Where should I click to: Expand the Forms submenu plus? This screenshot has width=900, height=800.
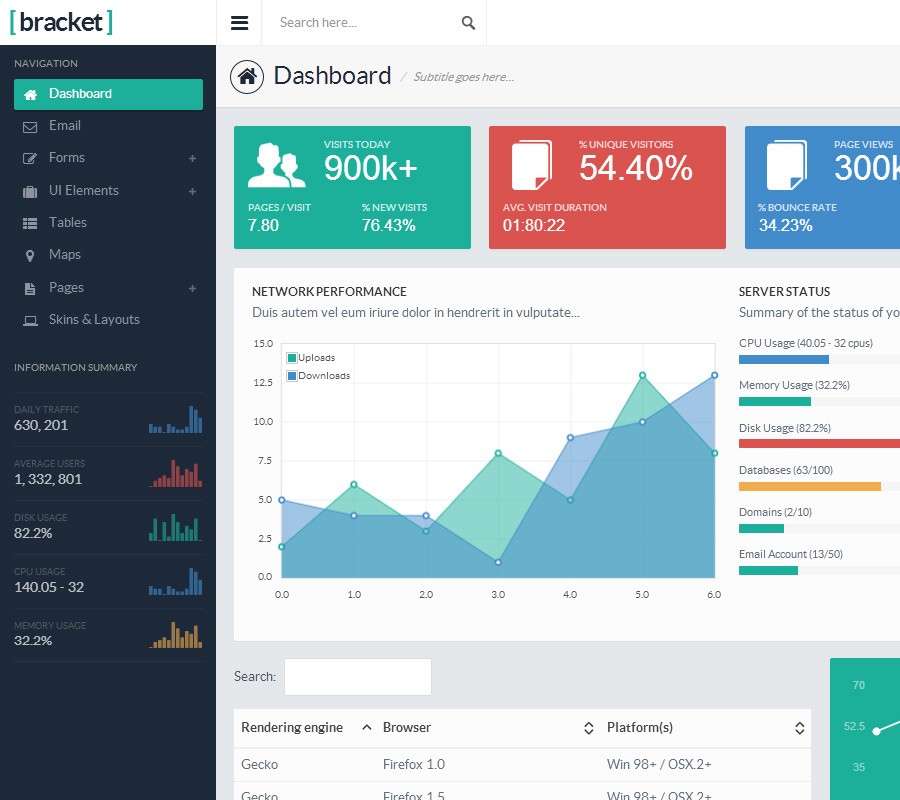point(192,158)
